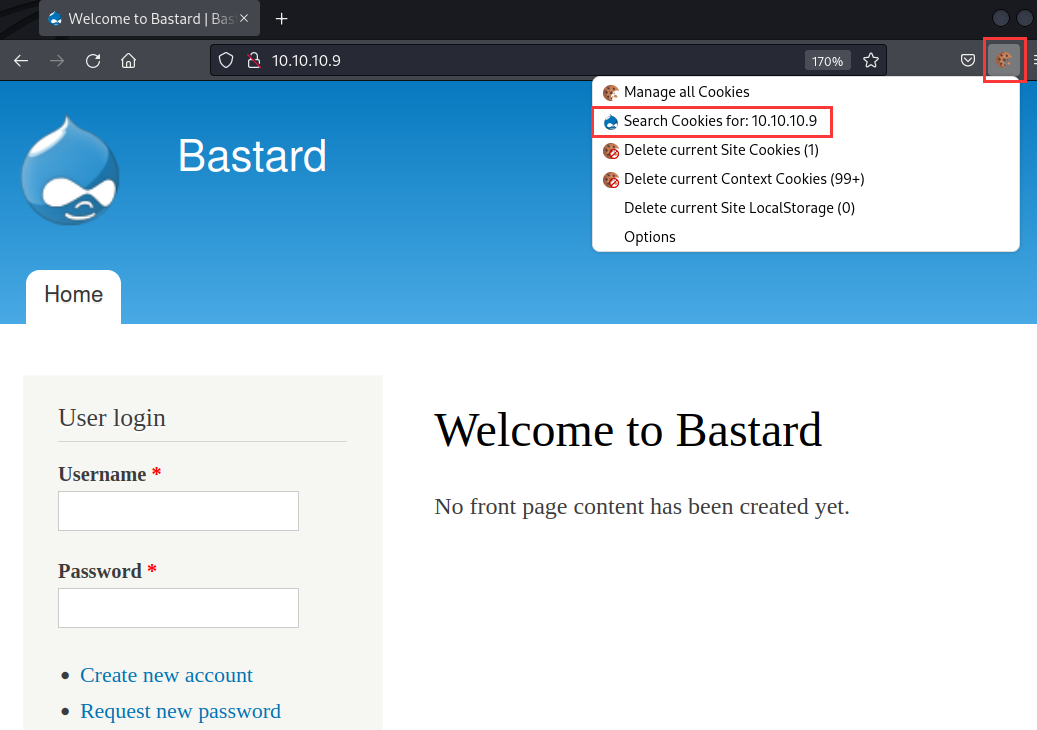Viewport: 1037px width, 730px height.
Task: Switch to the Home tab
Action: click(x=73, y=295)
